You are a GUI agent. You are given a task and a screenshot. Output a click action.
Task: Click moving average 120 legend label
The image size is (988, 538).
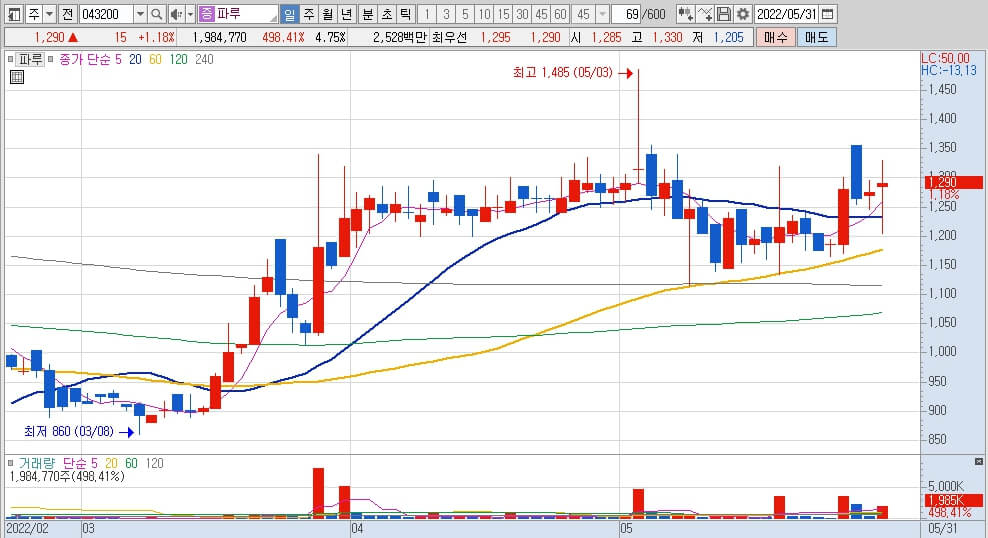click(x=178, y=59)
